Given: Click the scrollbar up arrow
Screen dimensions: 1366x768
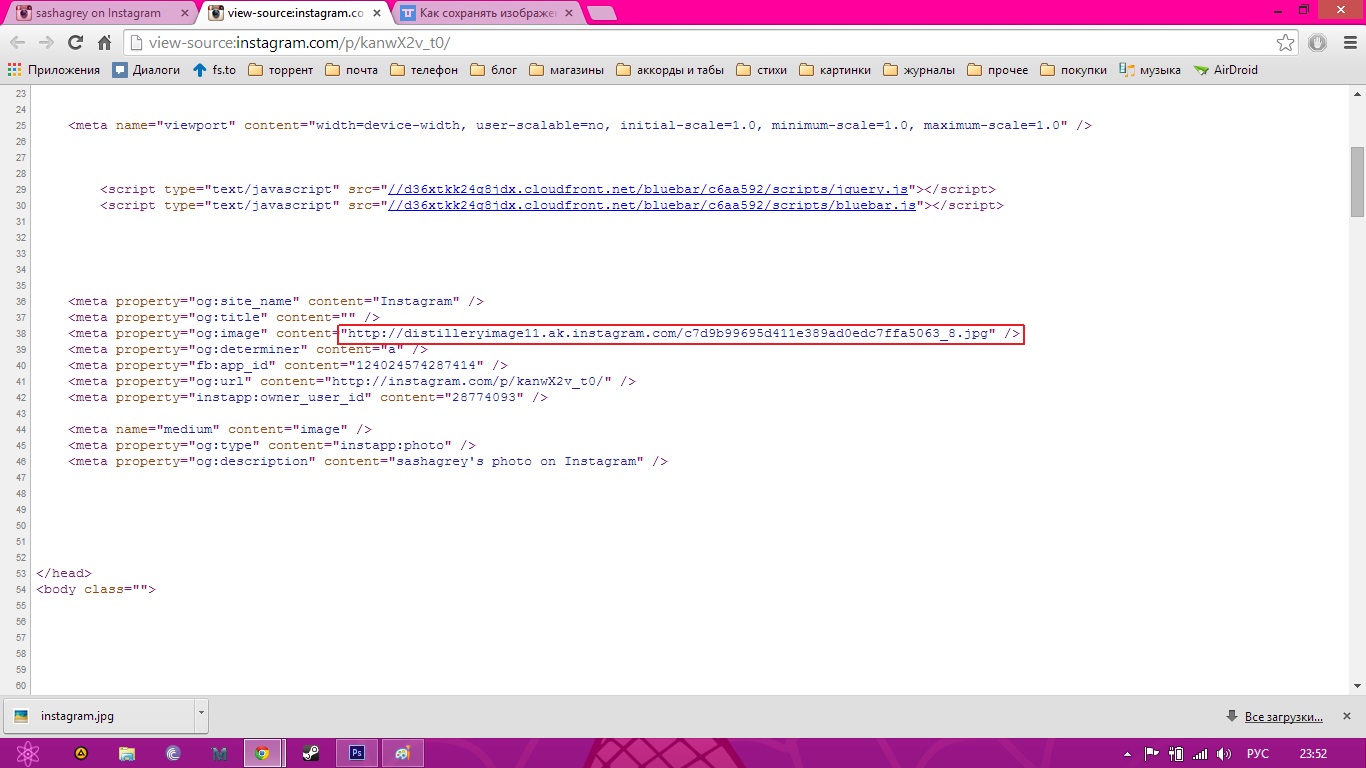Looking at the screenshot, I should (x=1357, y=92).
